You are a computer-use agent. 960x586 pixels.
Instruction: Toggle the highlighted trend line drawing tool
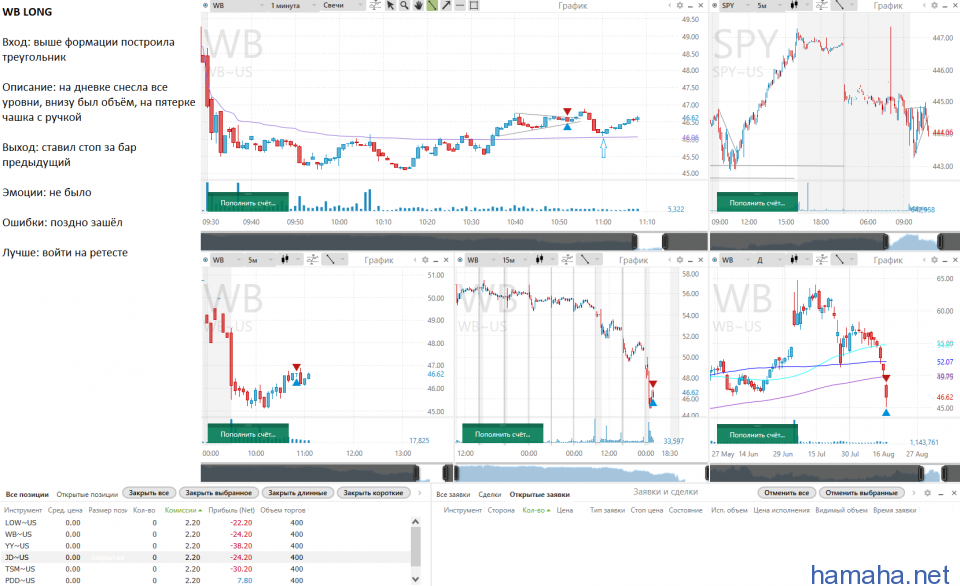(432, 6)
